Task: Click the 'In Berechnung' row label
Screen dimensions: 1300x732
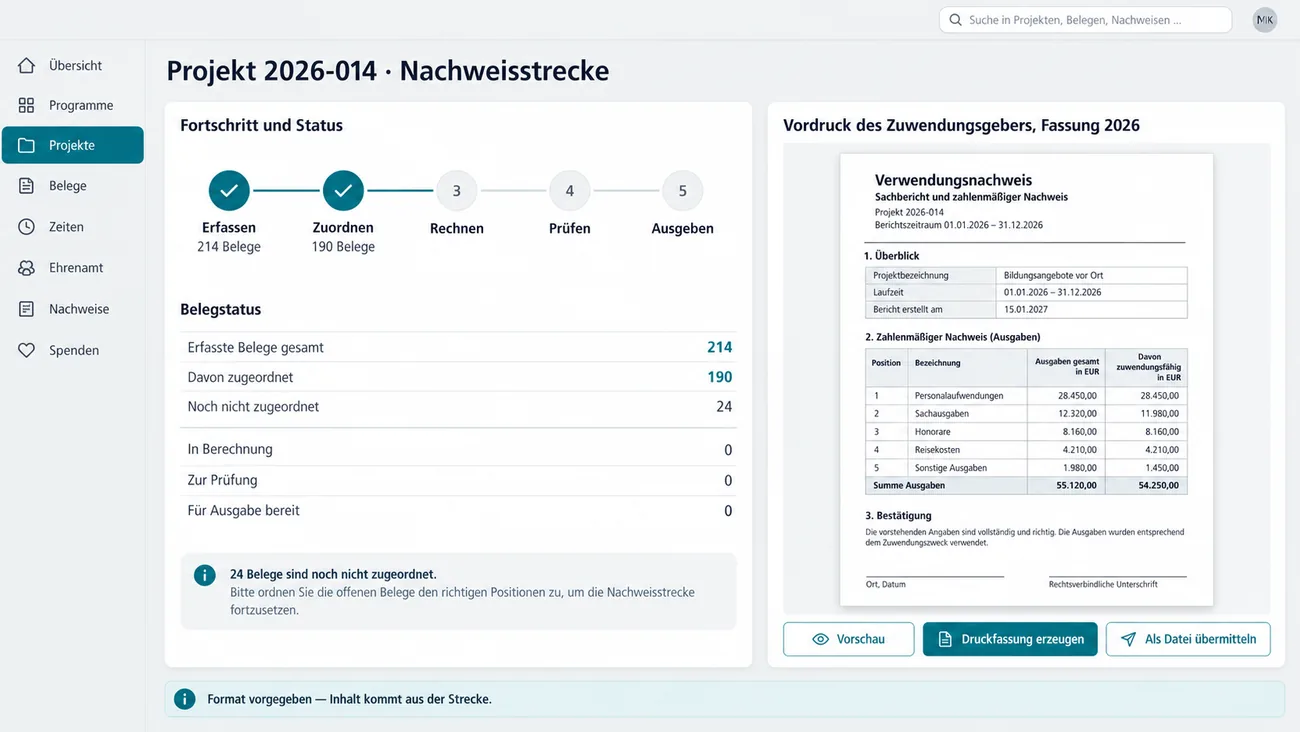Action: pyautogui.click(x=230, y=450)
